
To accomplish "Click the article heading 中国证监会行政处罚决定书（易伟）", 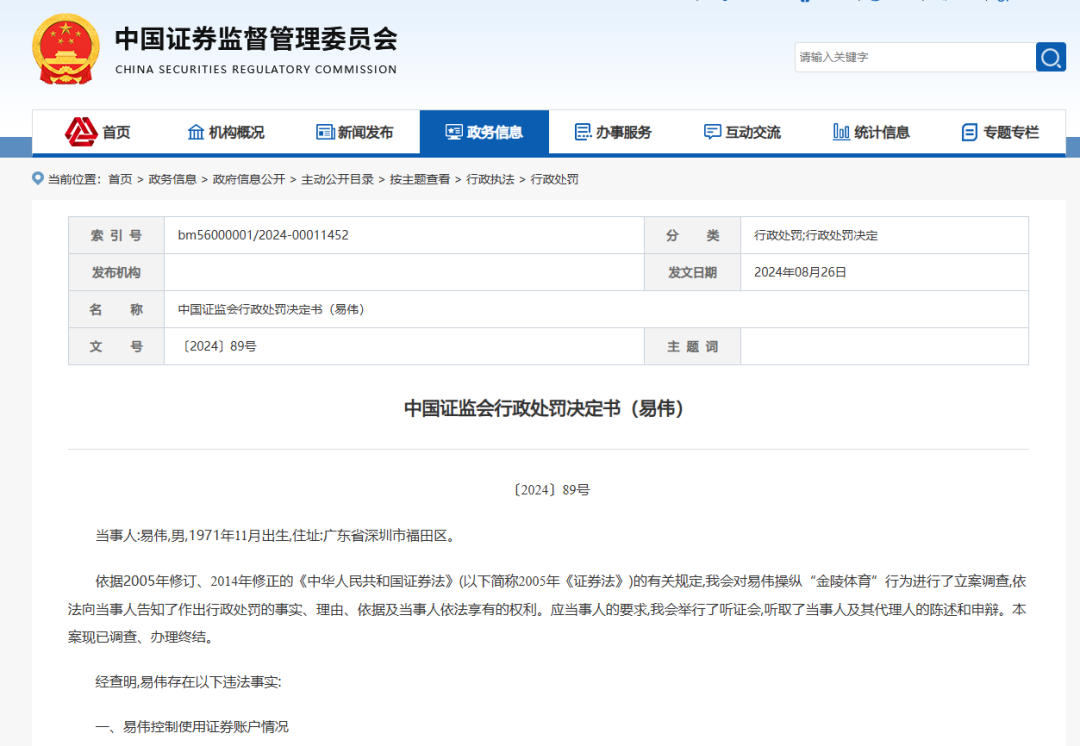I will (x=544, y=408).
